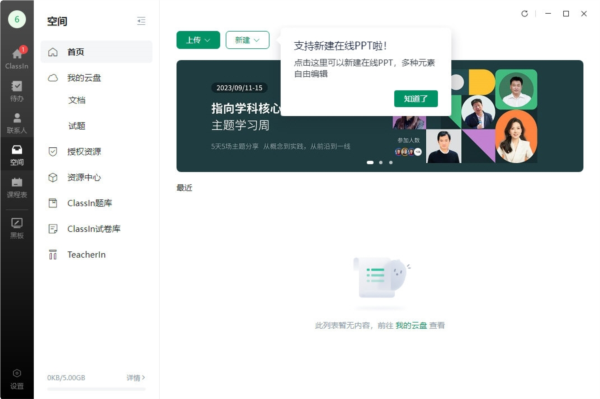Close the ClassIn window
The image size is (600, 399).
584,14
